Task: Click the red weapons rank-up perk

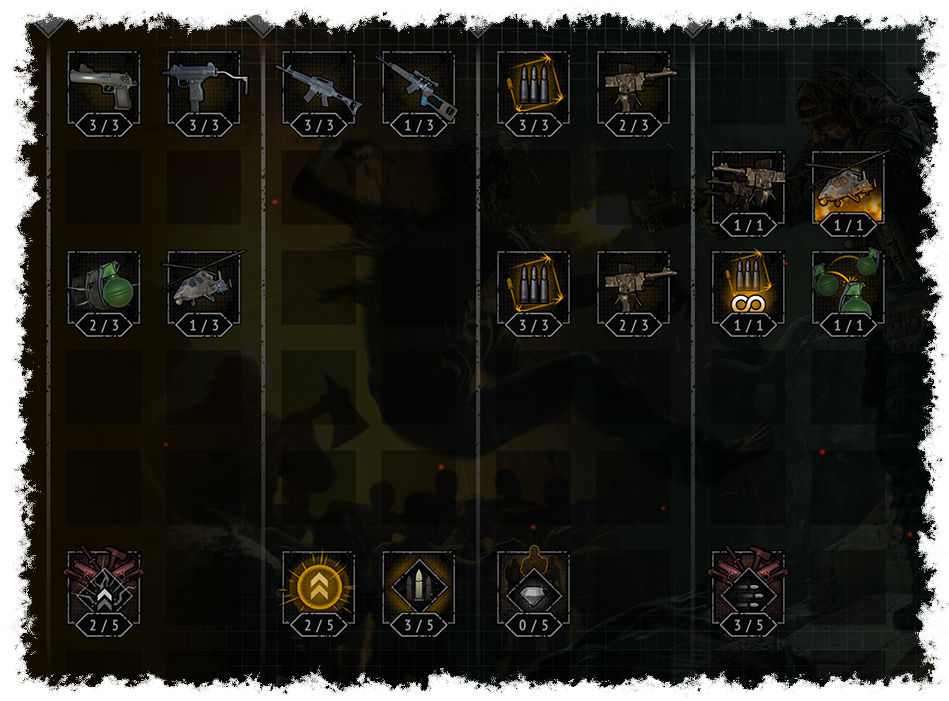Action: pyautogui.click(x=103, y=588)
